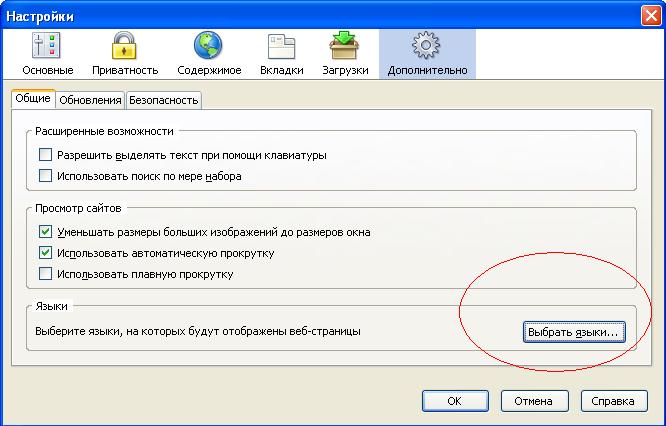Open the Обновления tab
Image resolution: width=666 pixels, height=426 pixels.
90,100
